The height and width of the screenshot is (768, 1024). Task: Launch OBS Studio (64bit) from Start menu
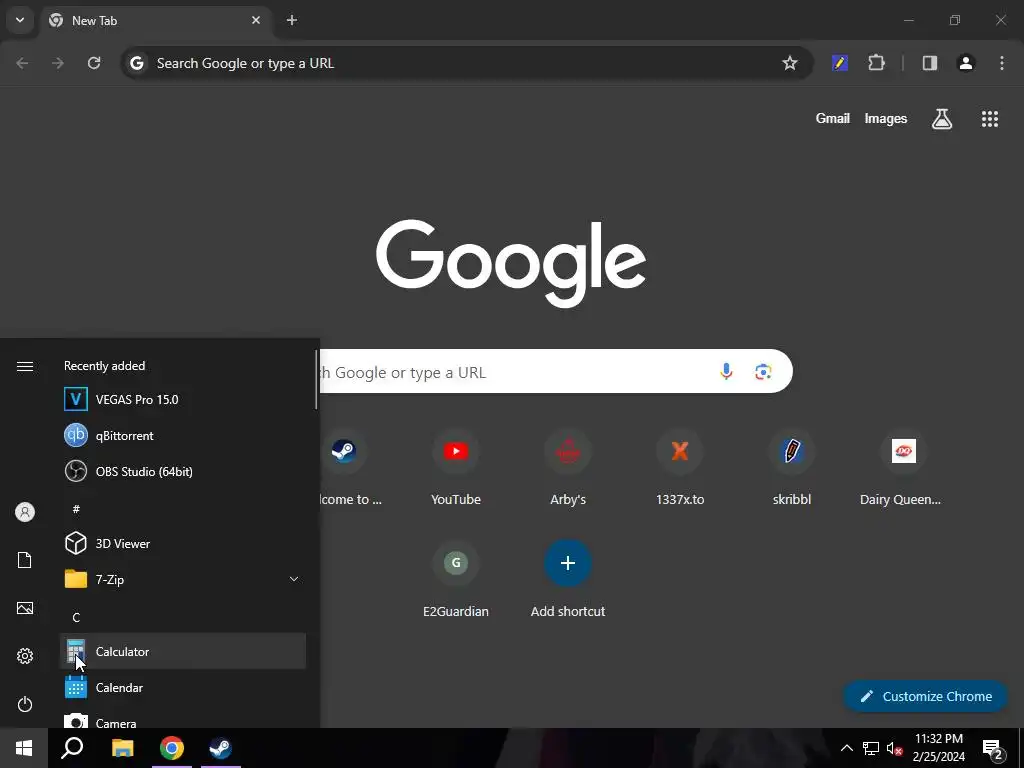click(x=183, y=472)
